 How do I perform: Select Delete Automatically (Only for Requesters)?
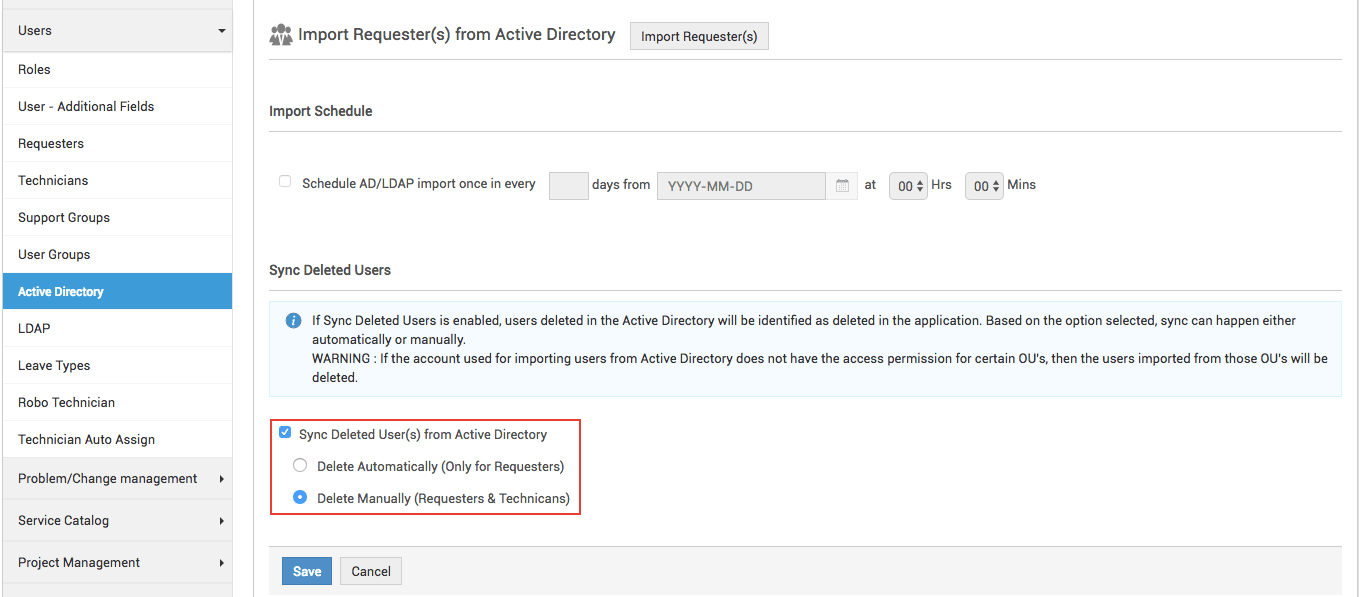pyautogui.click(x=300, y=465)
